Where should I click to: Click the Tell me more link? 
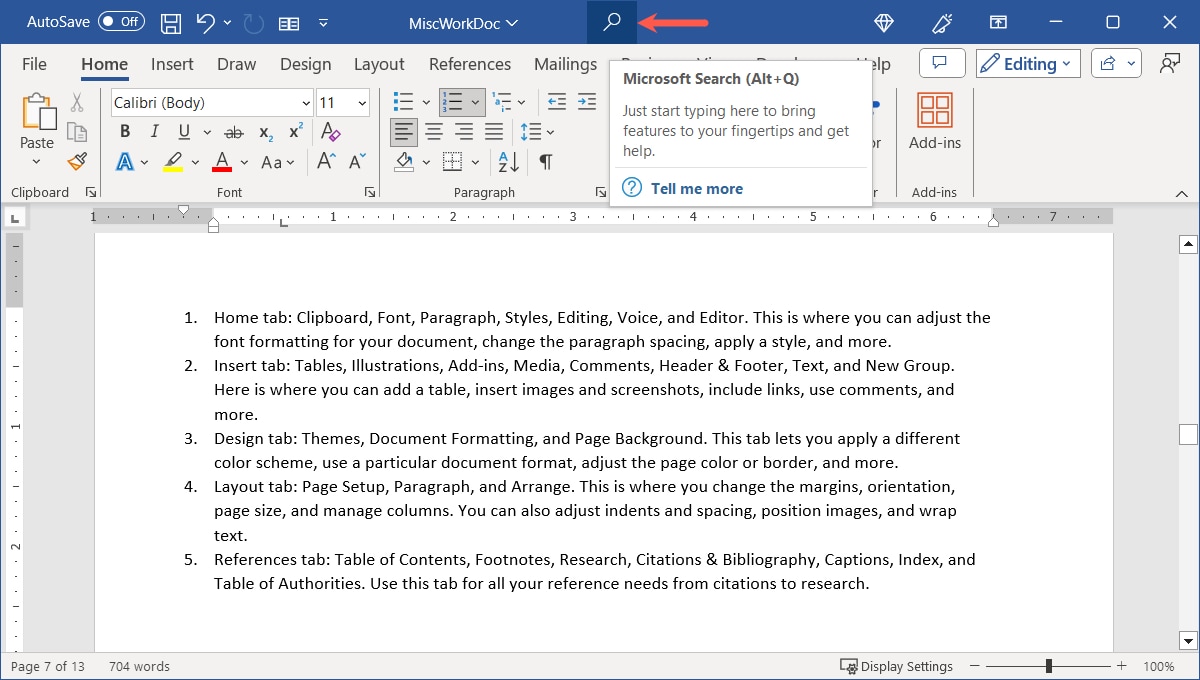coord(696,188)
